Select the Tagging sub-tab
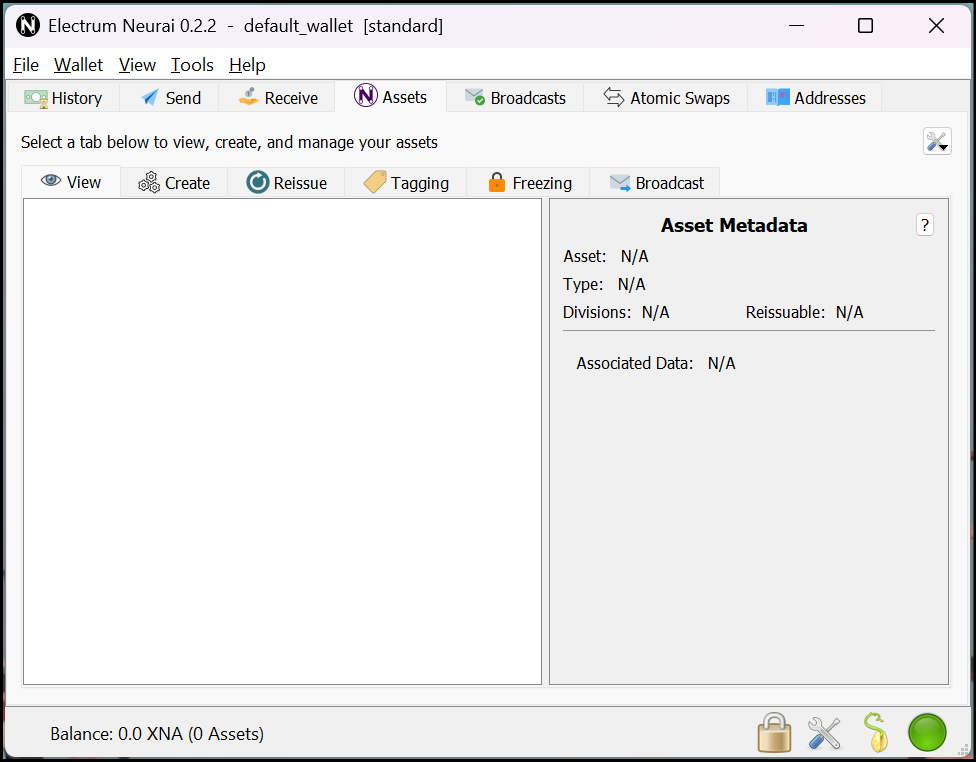Image resolution: width=976 pixels, height=762 pixels. pyautogui.click(x=406, y=183)
